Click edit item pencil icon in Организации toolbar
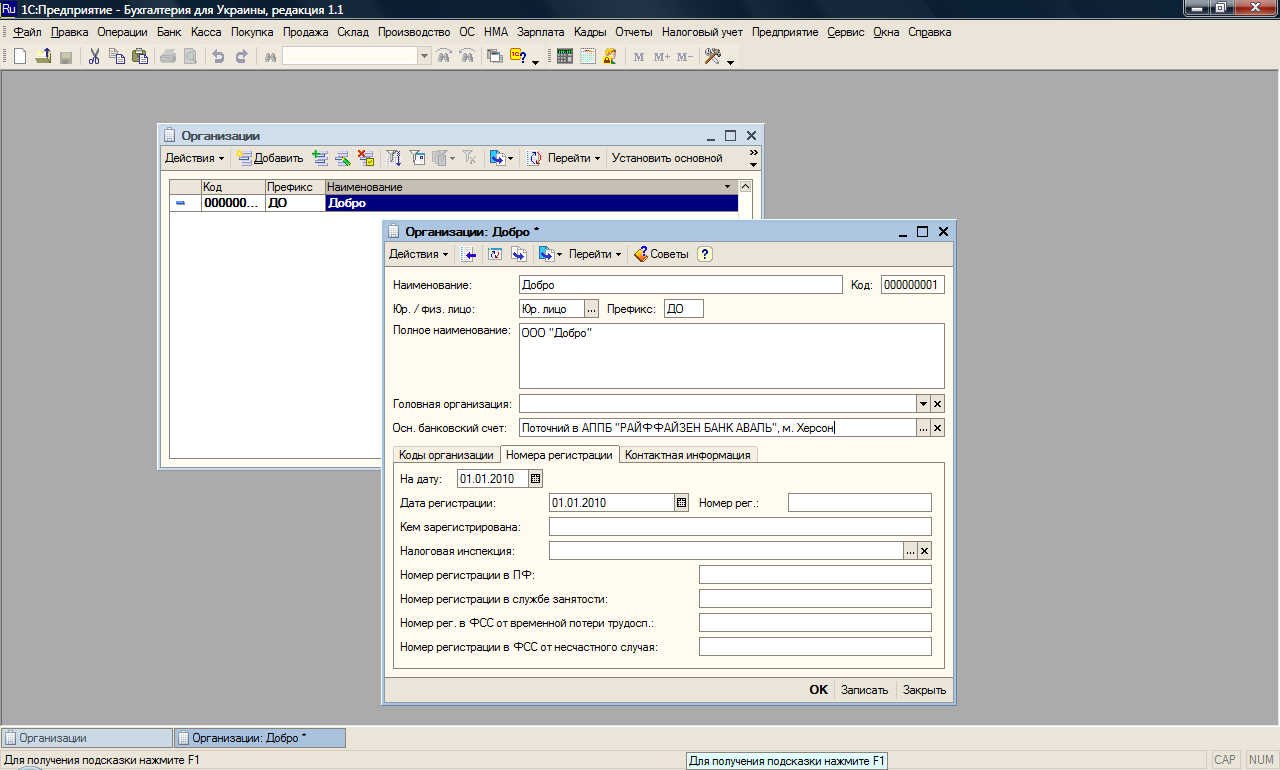 point(343,158)
